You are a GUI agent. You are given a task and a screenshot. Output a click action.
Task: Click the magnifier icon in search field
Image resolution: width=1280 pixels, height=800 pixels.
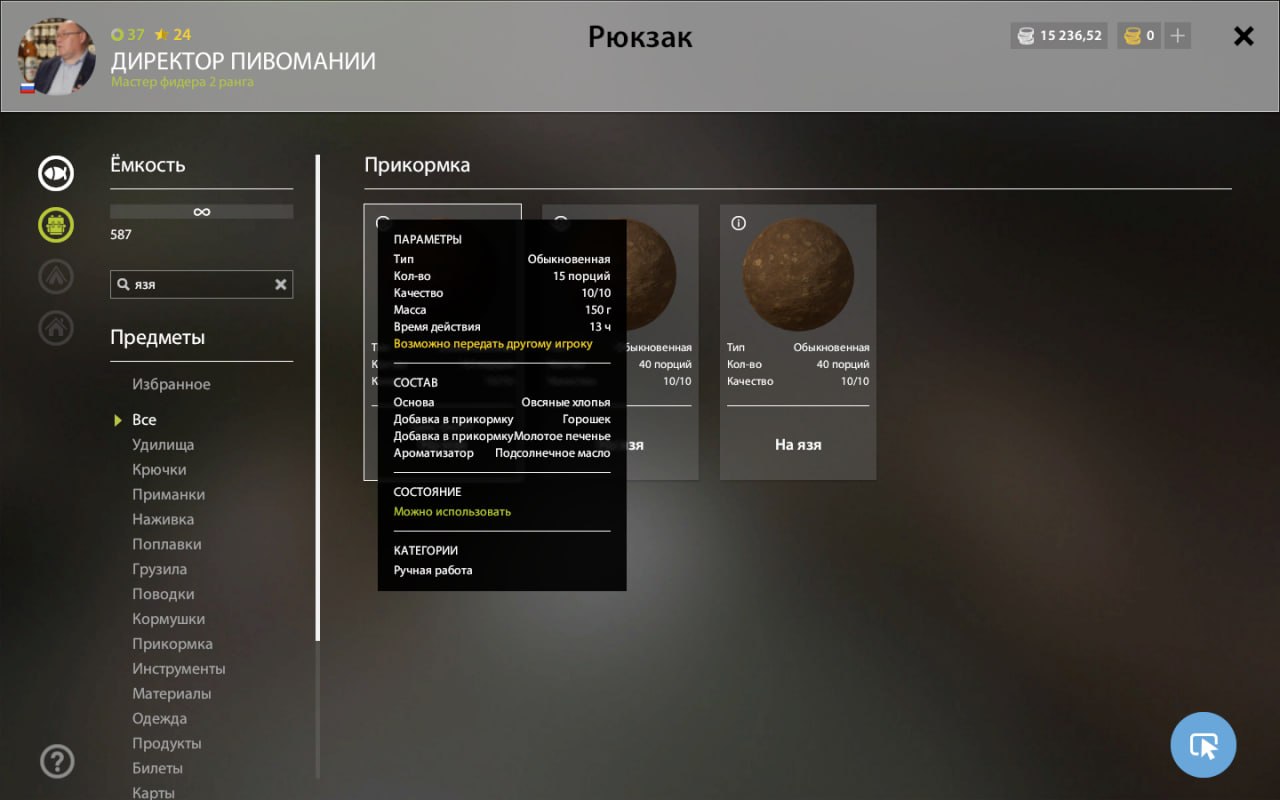(123, 285)
